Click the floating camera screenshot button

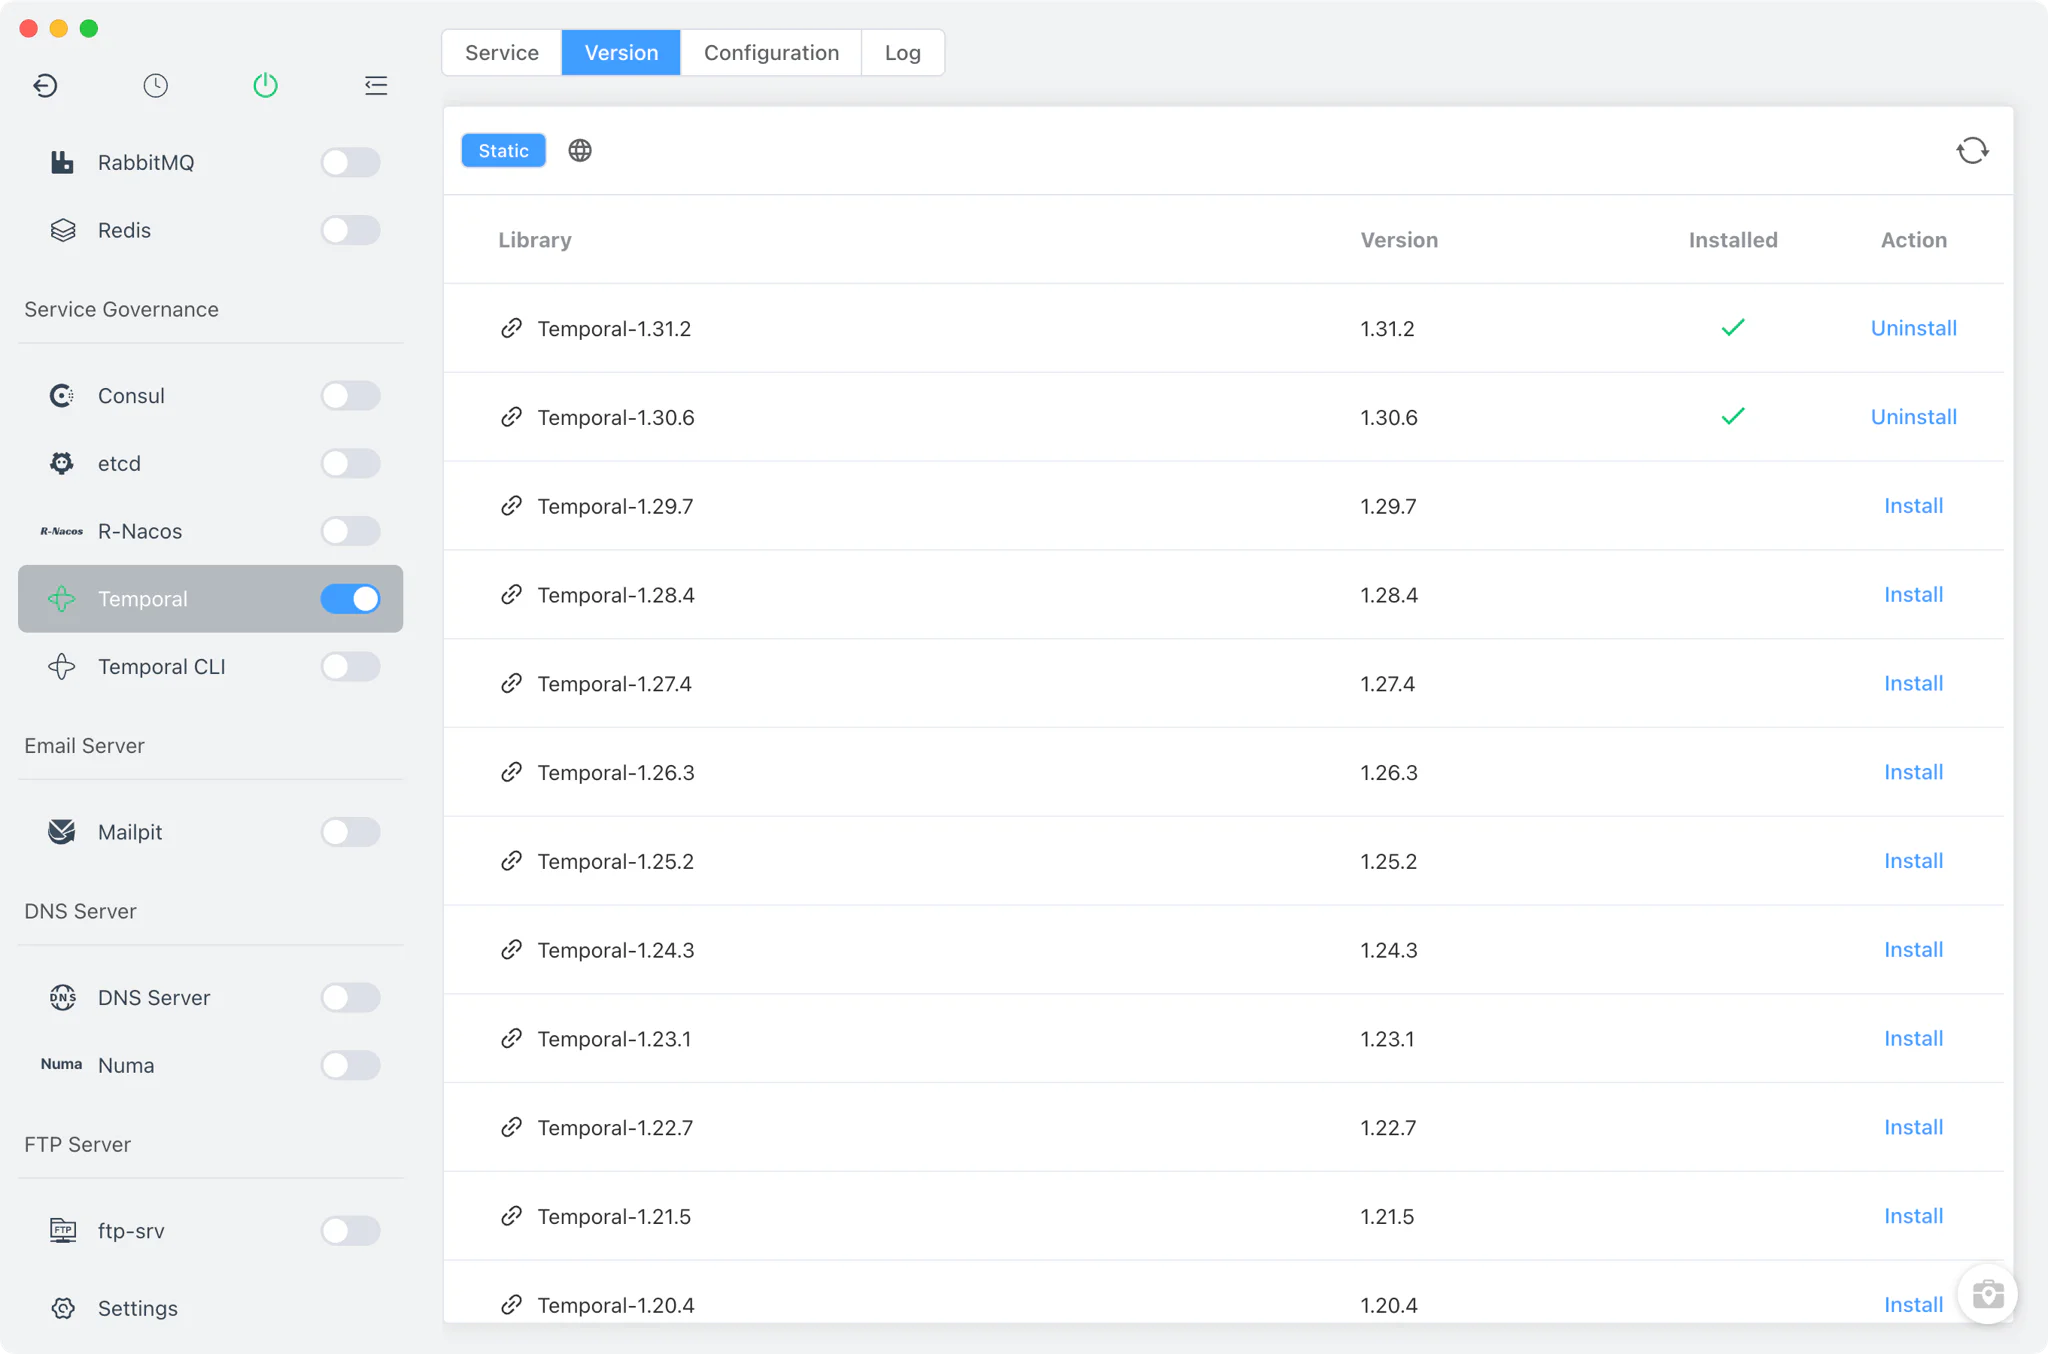[1987, 1294]
